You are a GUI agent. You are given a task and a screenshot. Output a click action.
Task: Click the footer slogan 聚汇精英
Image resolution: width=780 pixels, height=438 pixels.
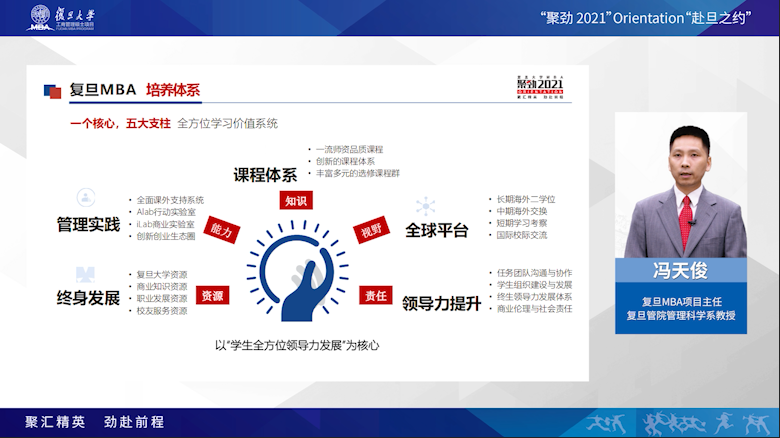(x=55, y=422)
